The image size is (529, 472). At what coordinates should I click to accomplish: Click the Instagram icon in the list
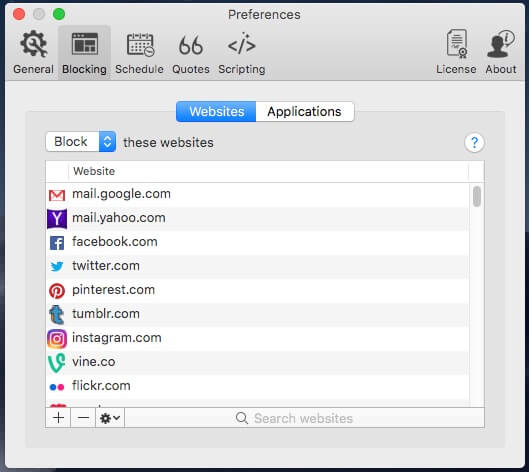pyautogui.click(x=57, y=339)
